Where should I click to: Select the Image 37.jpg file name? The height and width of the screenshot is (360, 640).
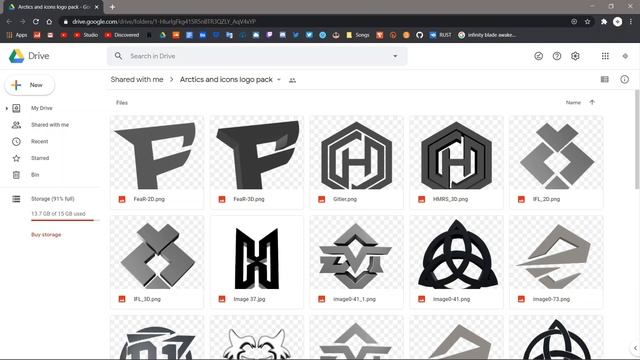(x=249, y=299)
